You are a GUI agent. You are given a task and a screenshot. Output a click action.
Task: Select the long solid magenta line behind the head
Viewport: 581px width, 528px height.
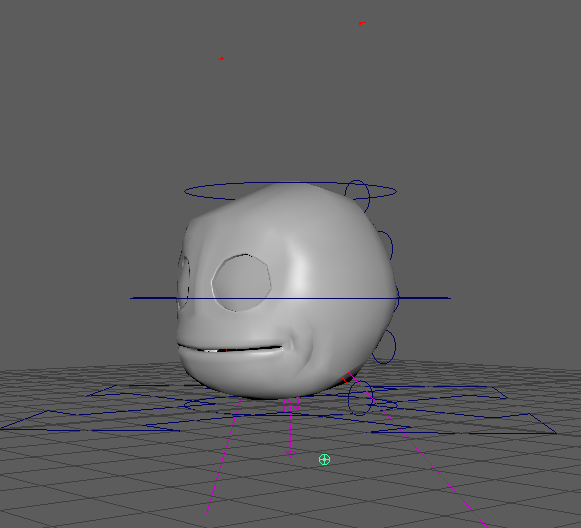click(419, 450)
